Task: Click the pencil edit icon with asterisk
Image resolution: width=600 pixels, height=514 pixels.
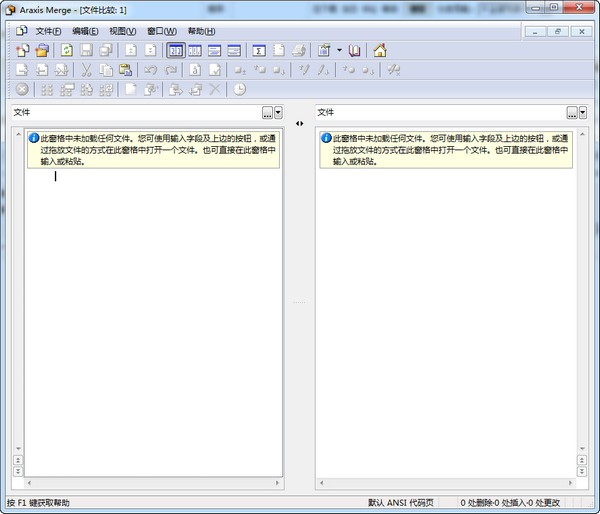Action: (304, 70)
